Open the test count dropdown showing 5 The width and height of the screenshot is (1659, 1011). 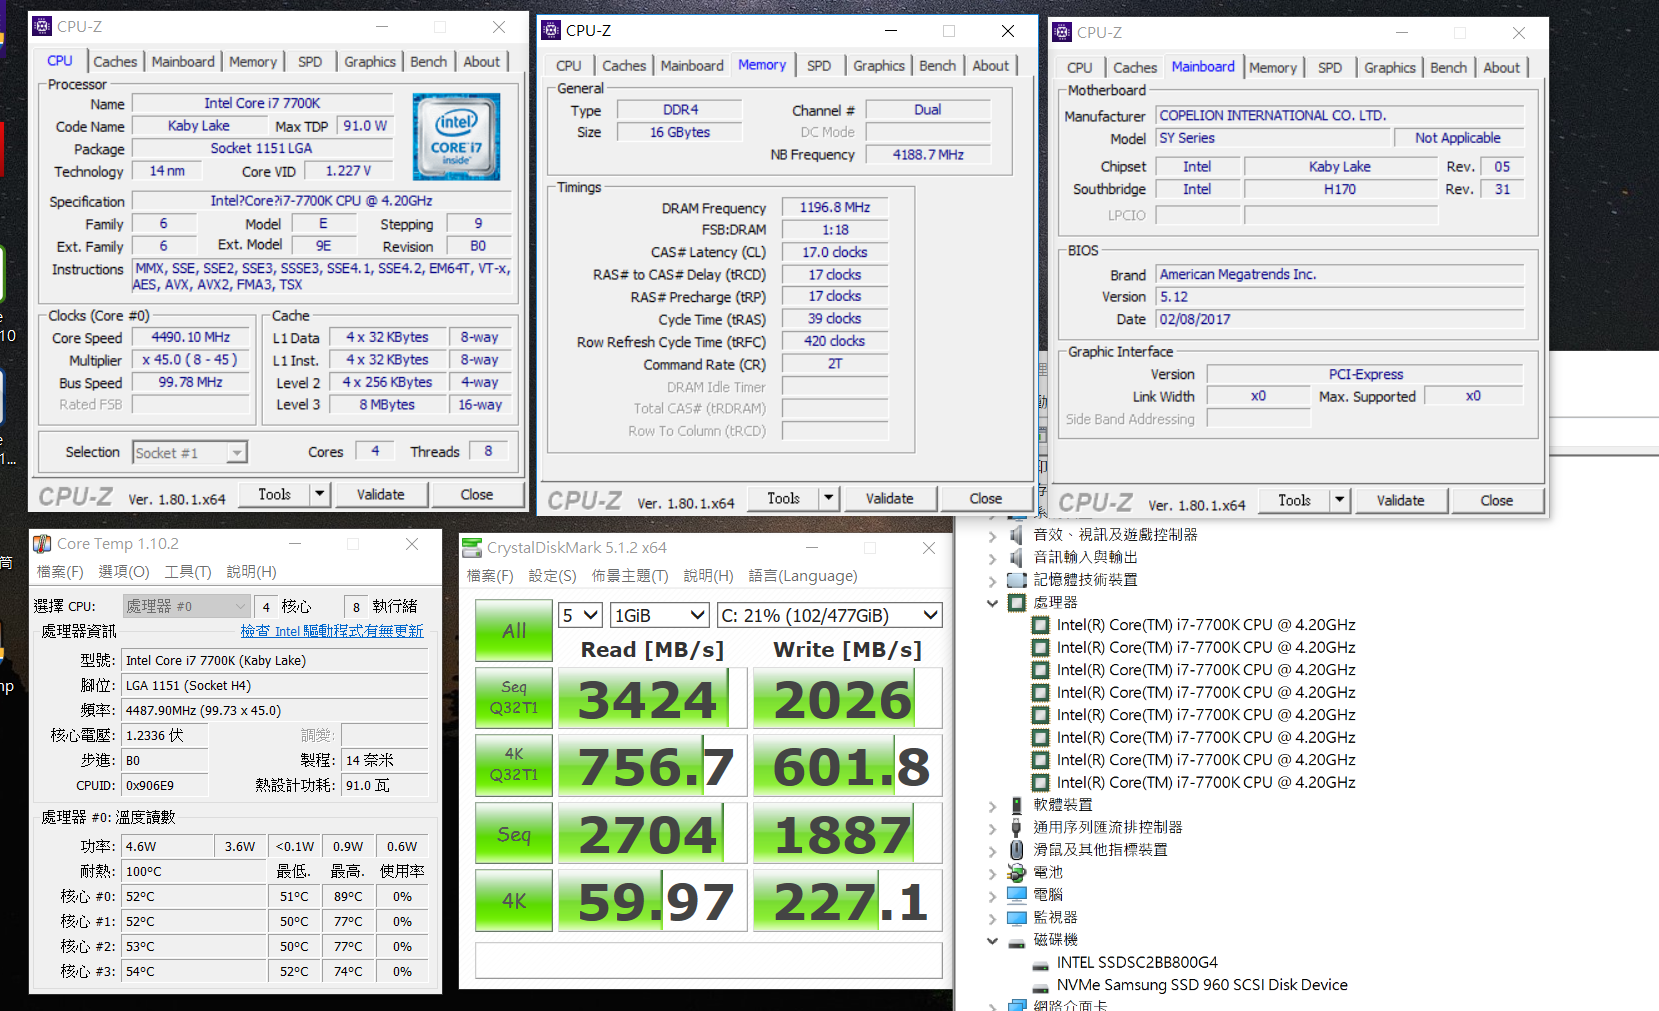click(580, 615)
